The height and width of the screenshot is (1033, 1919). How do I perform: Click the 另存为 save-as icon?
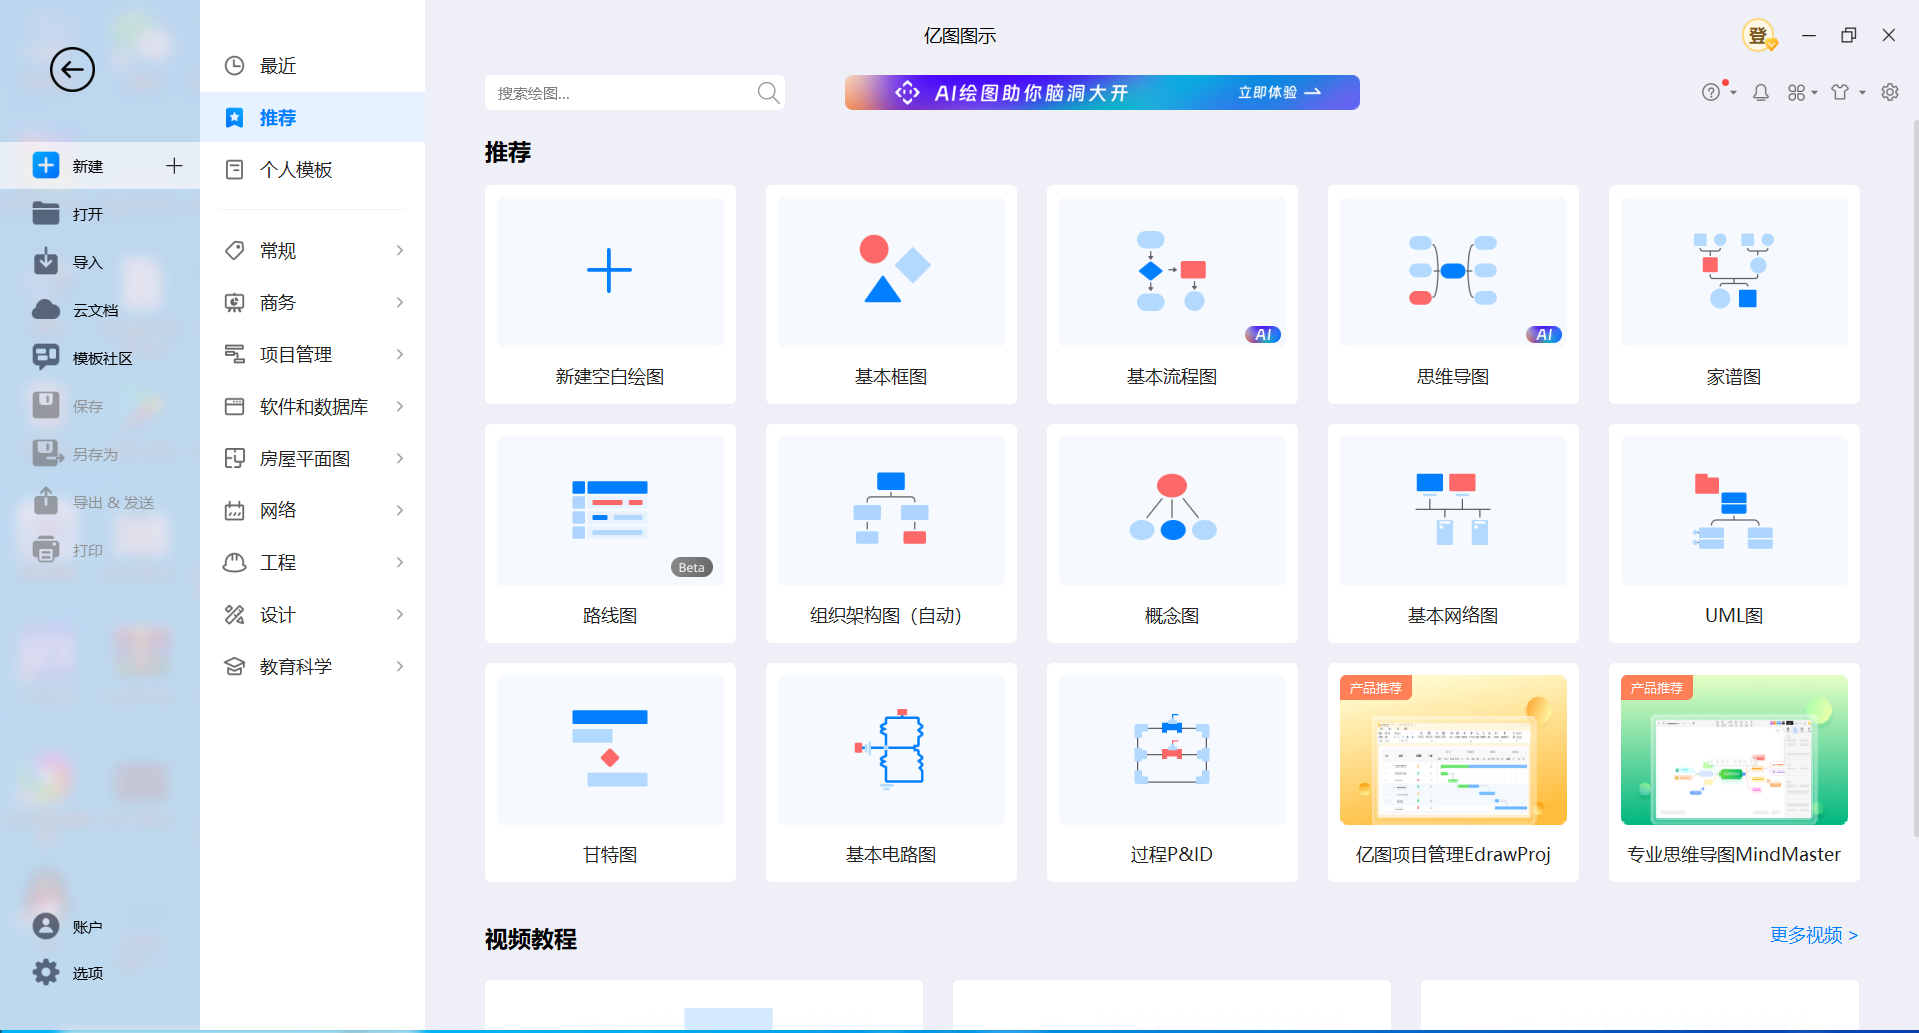click(x=47, y=453)
